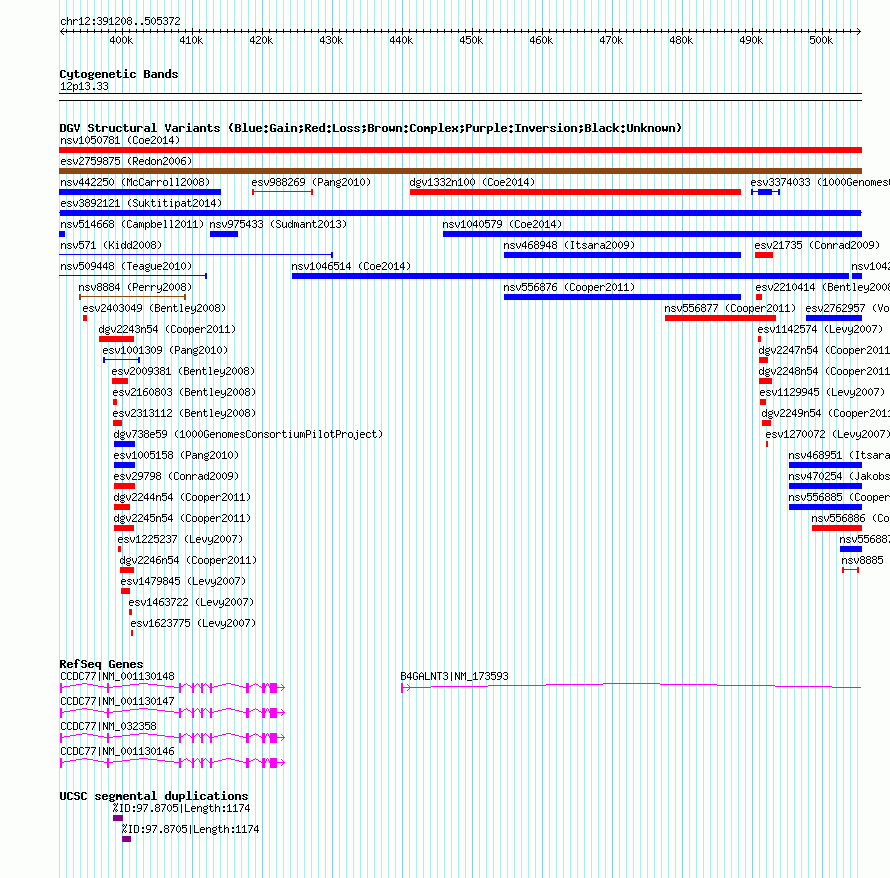890x878 pixels.
Task: Click the 450k ruler tick label
Action: point(471,40)
